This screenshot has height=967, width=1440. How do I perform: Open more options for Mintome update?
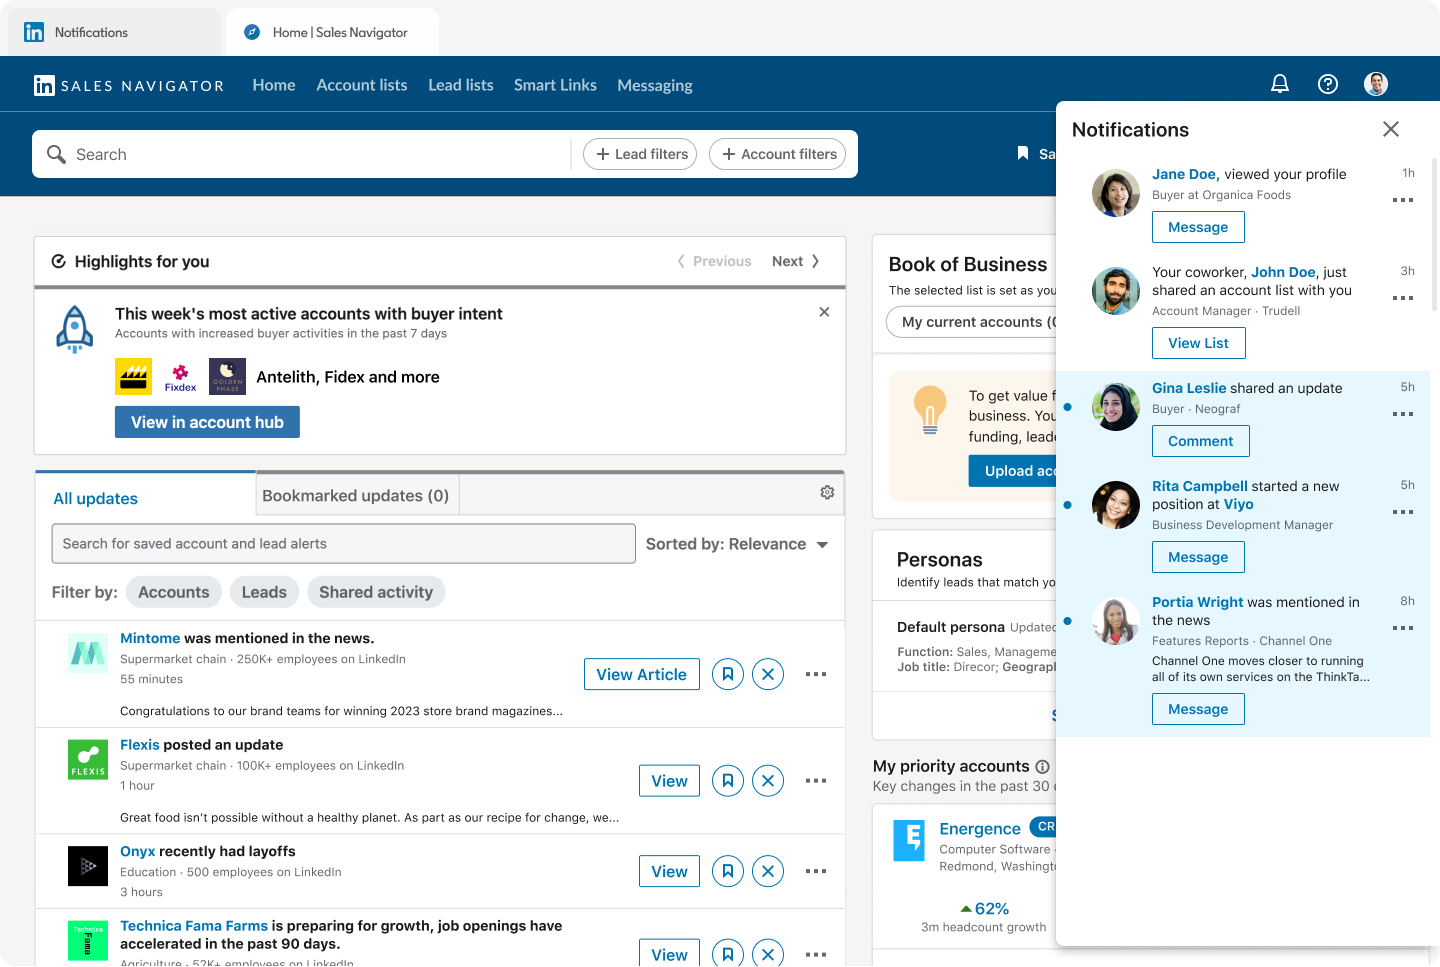click(816, 674)
